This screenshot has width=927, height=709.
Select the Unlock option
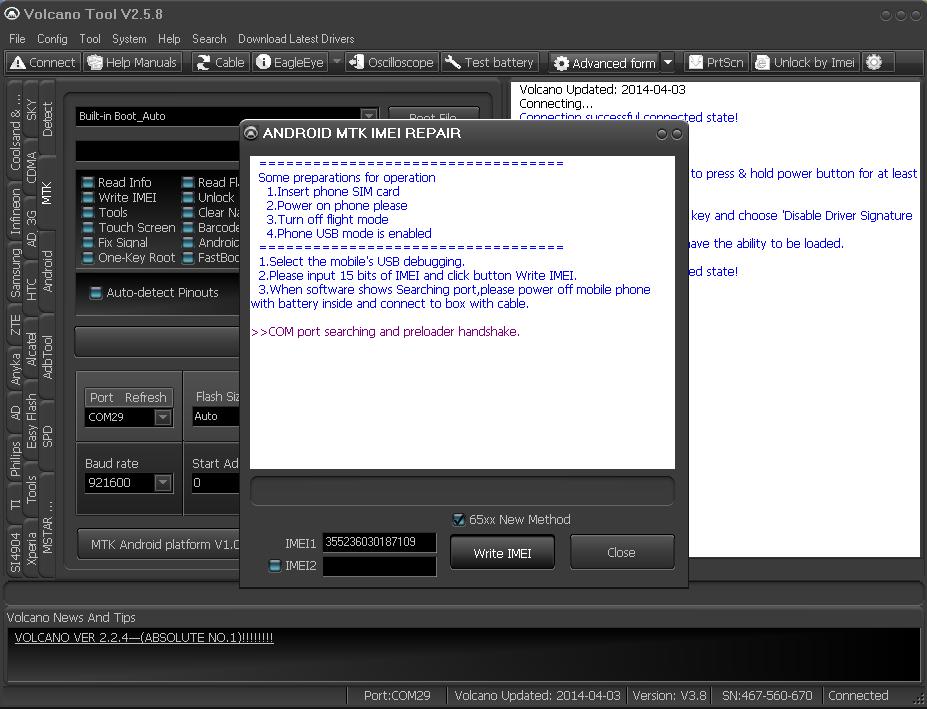point(209,198)
